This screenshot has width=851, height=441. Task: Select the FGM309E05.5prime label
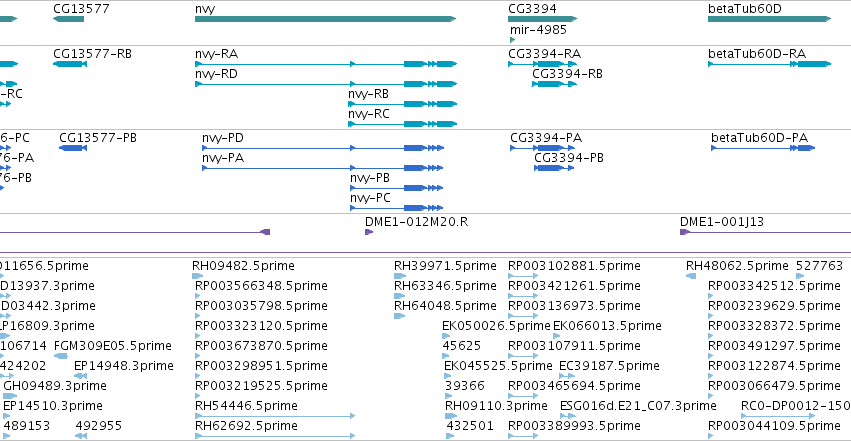[113, 346]
